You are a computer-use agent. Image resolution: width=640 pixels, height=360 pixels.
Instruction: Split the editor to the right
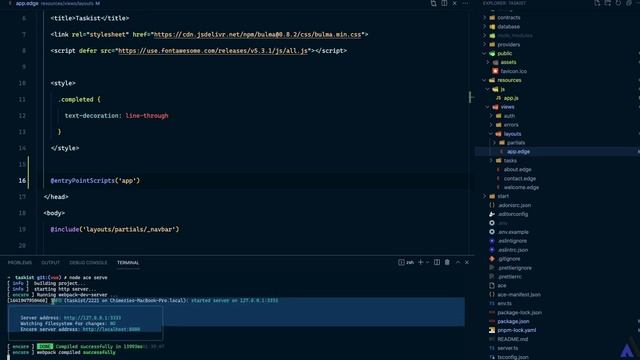coord(444,3)
